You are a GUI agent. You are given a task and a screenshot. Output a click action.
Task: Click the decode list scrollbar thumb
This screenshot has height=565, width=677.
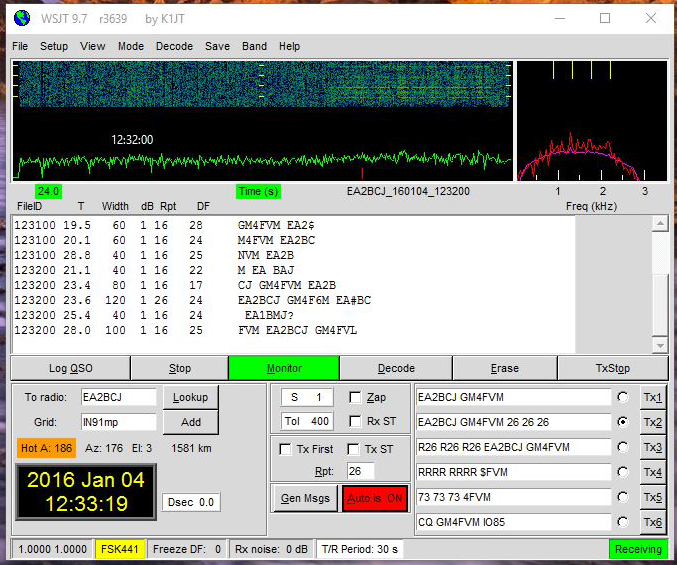[660, 304]
